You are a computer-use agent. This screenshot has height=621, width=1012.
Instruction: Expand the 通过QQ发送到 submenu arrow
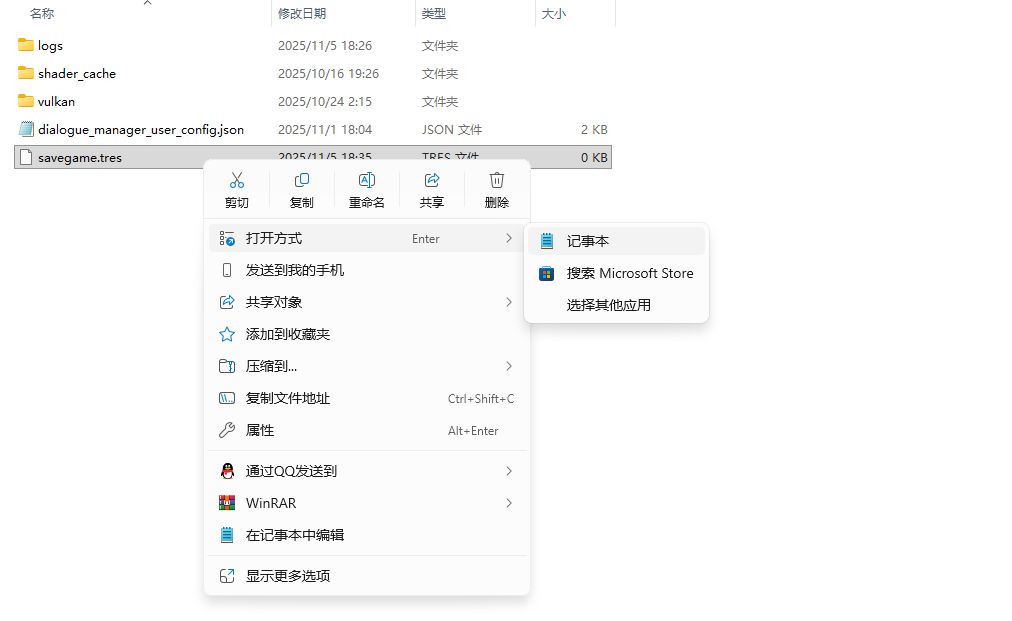[509, 471]
